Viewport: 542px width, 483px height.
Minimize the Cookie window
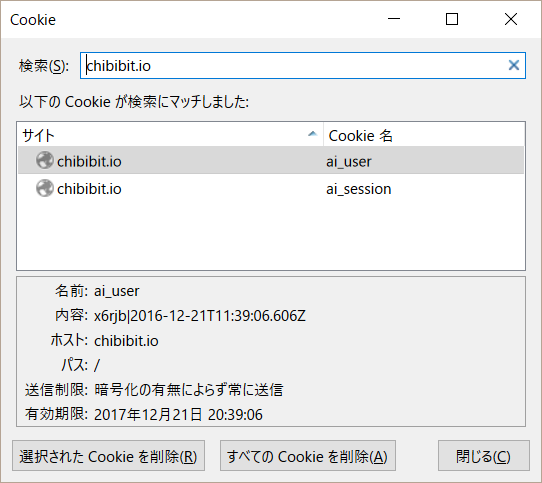[394, 19]
